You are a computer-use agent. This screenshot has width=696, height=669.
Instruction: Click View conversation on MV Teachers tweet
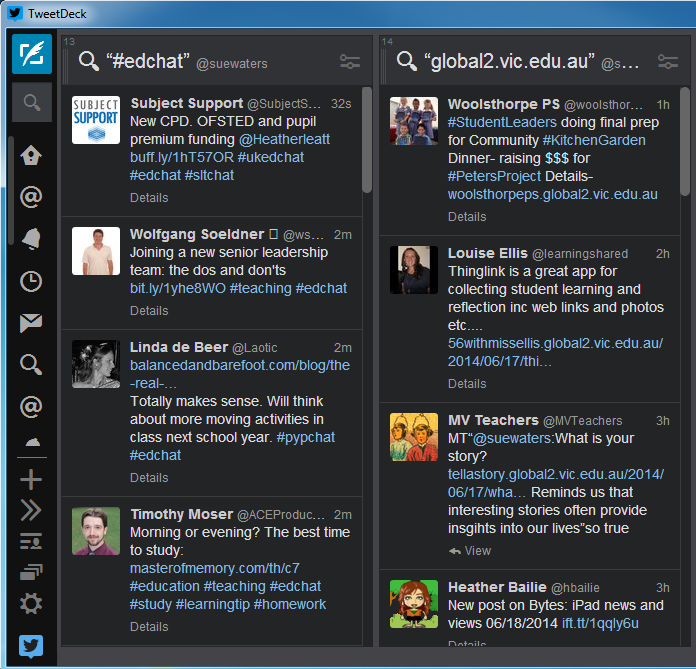click(x=470, y=550)
